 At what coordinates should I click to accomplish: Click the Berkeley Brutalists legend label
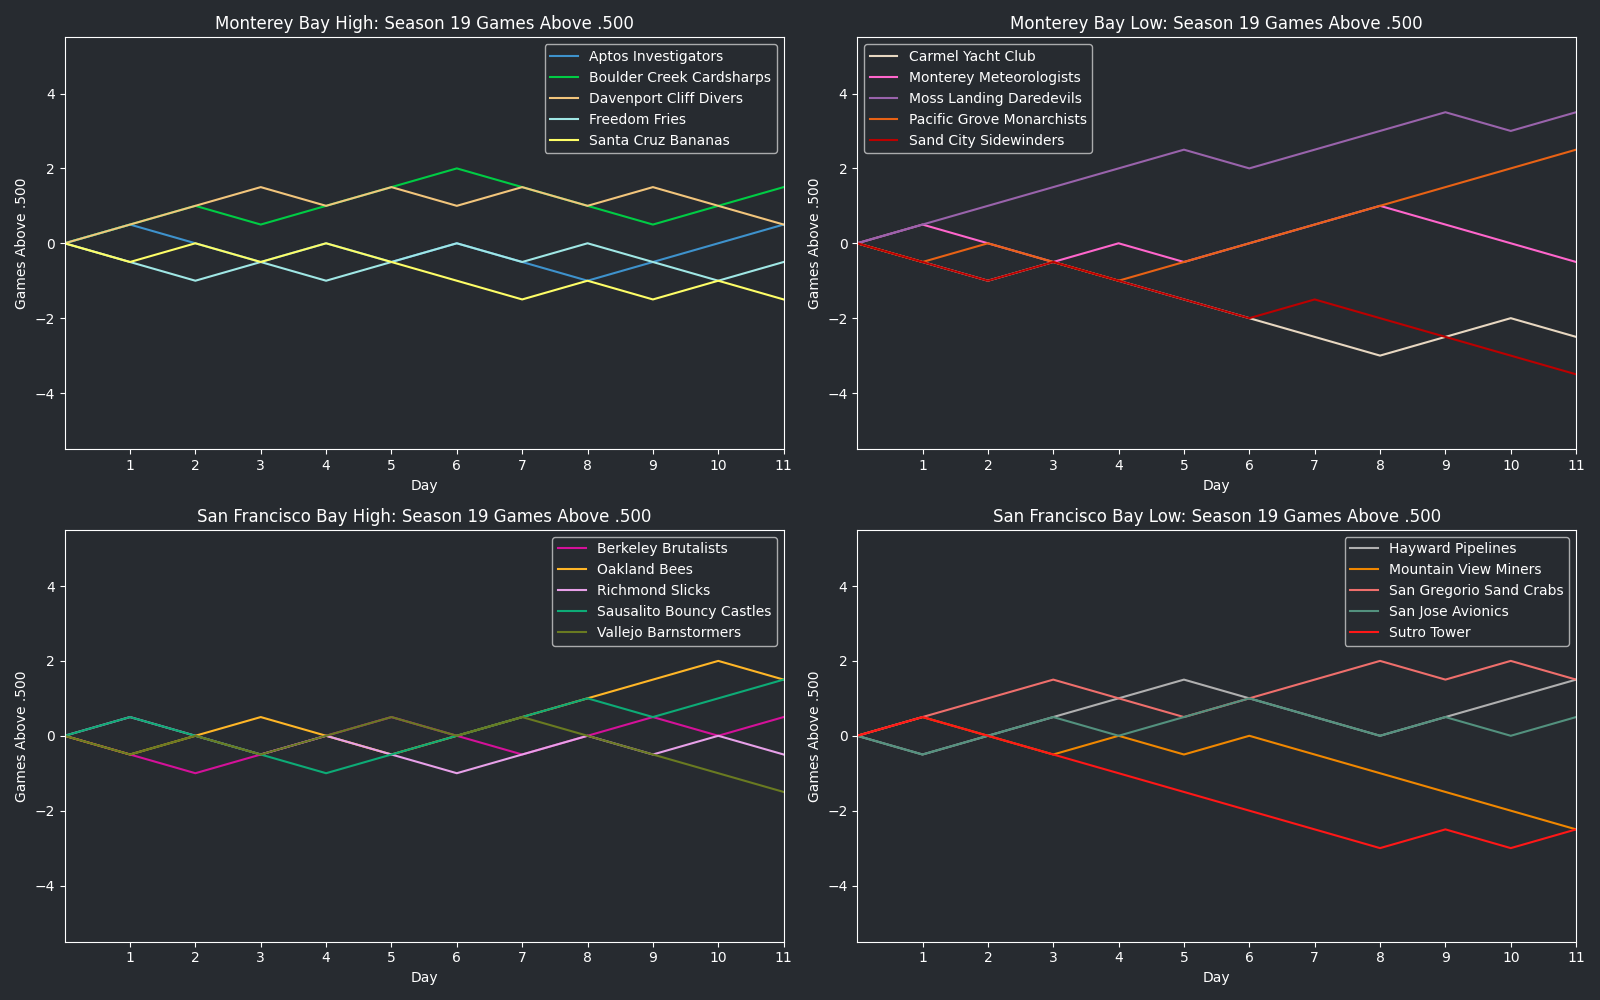[662, 549]
